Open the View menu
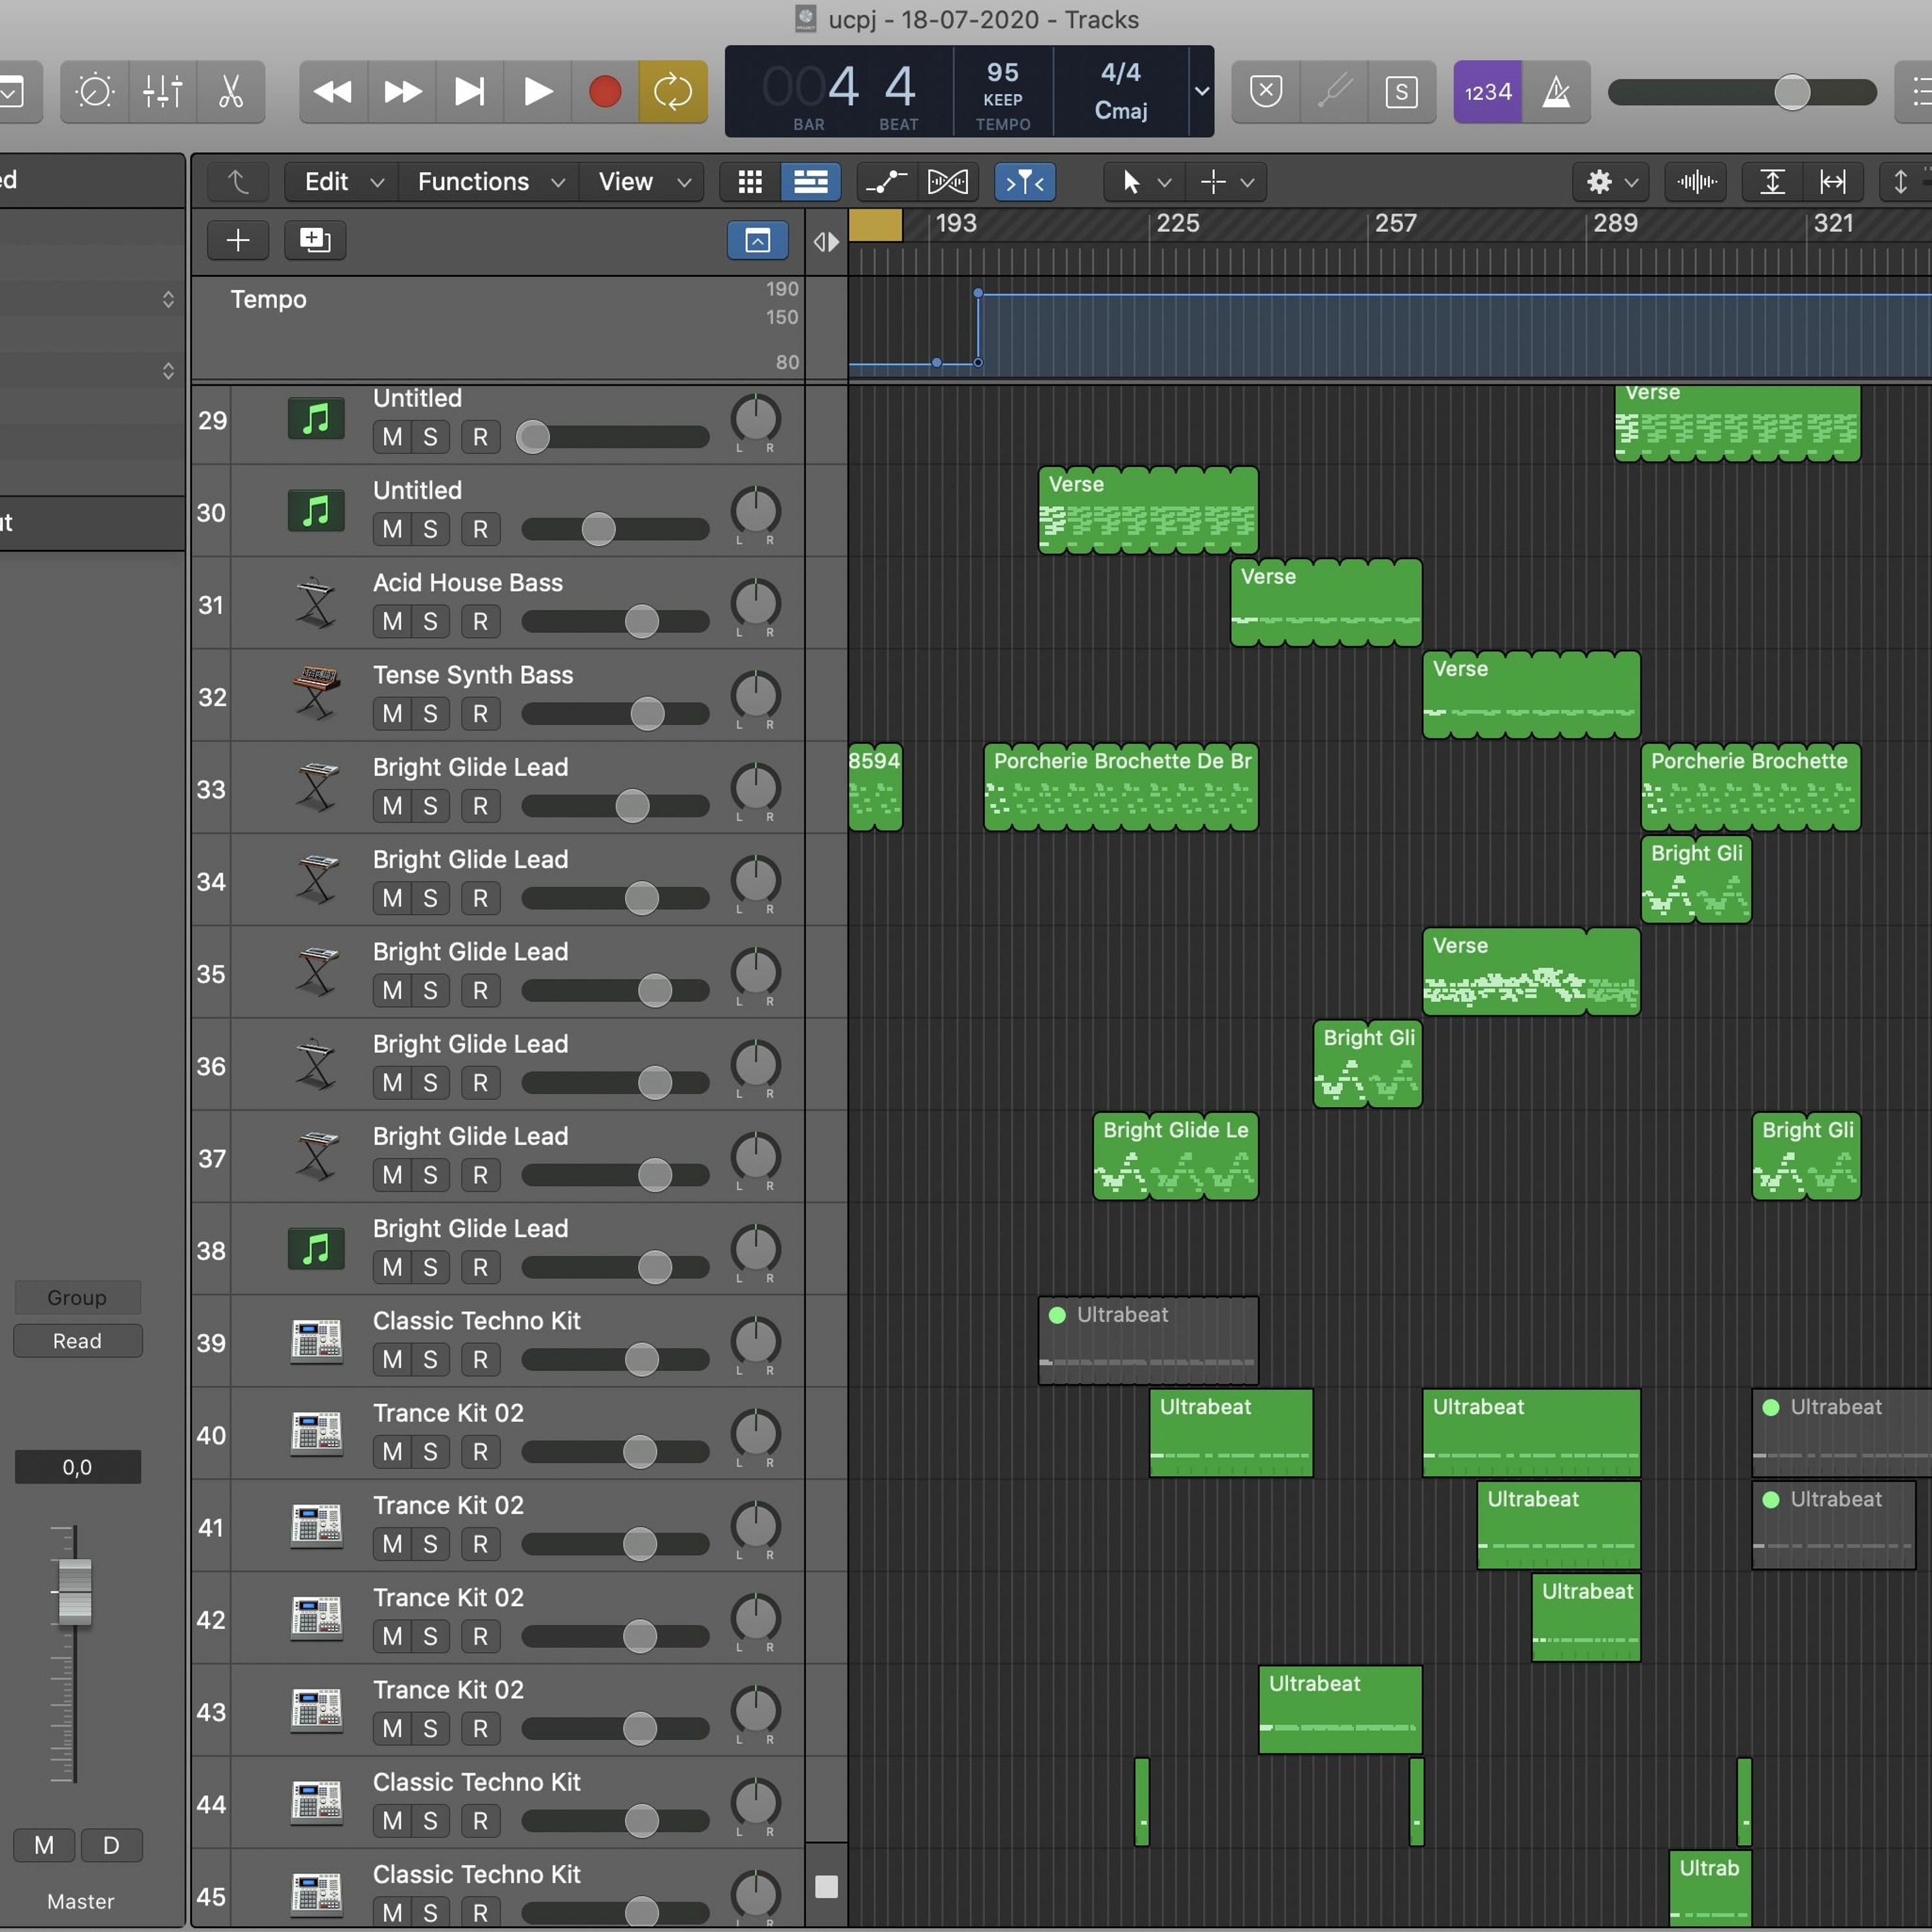This screenshot has width=1932, height=1932. 643,182
